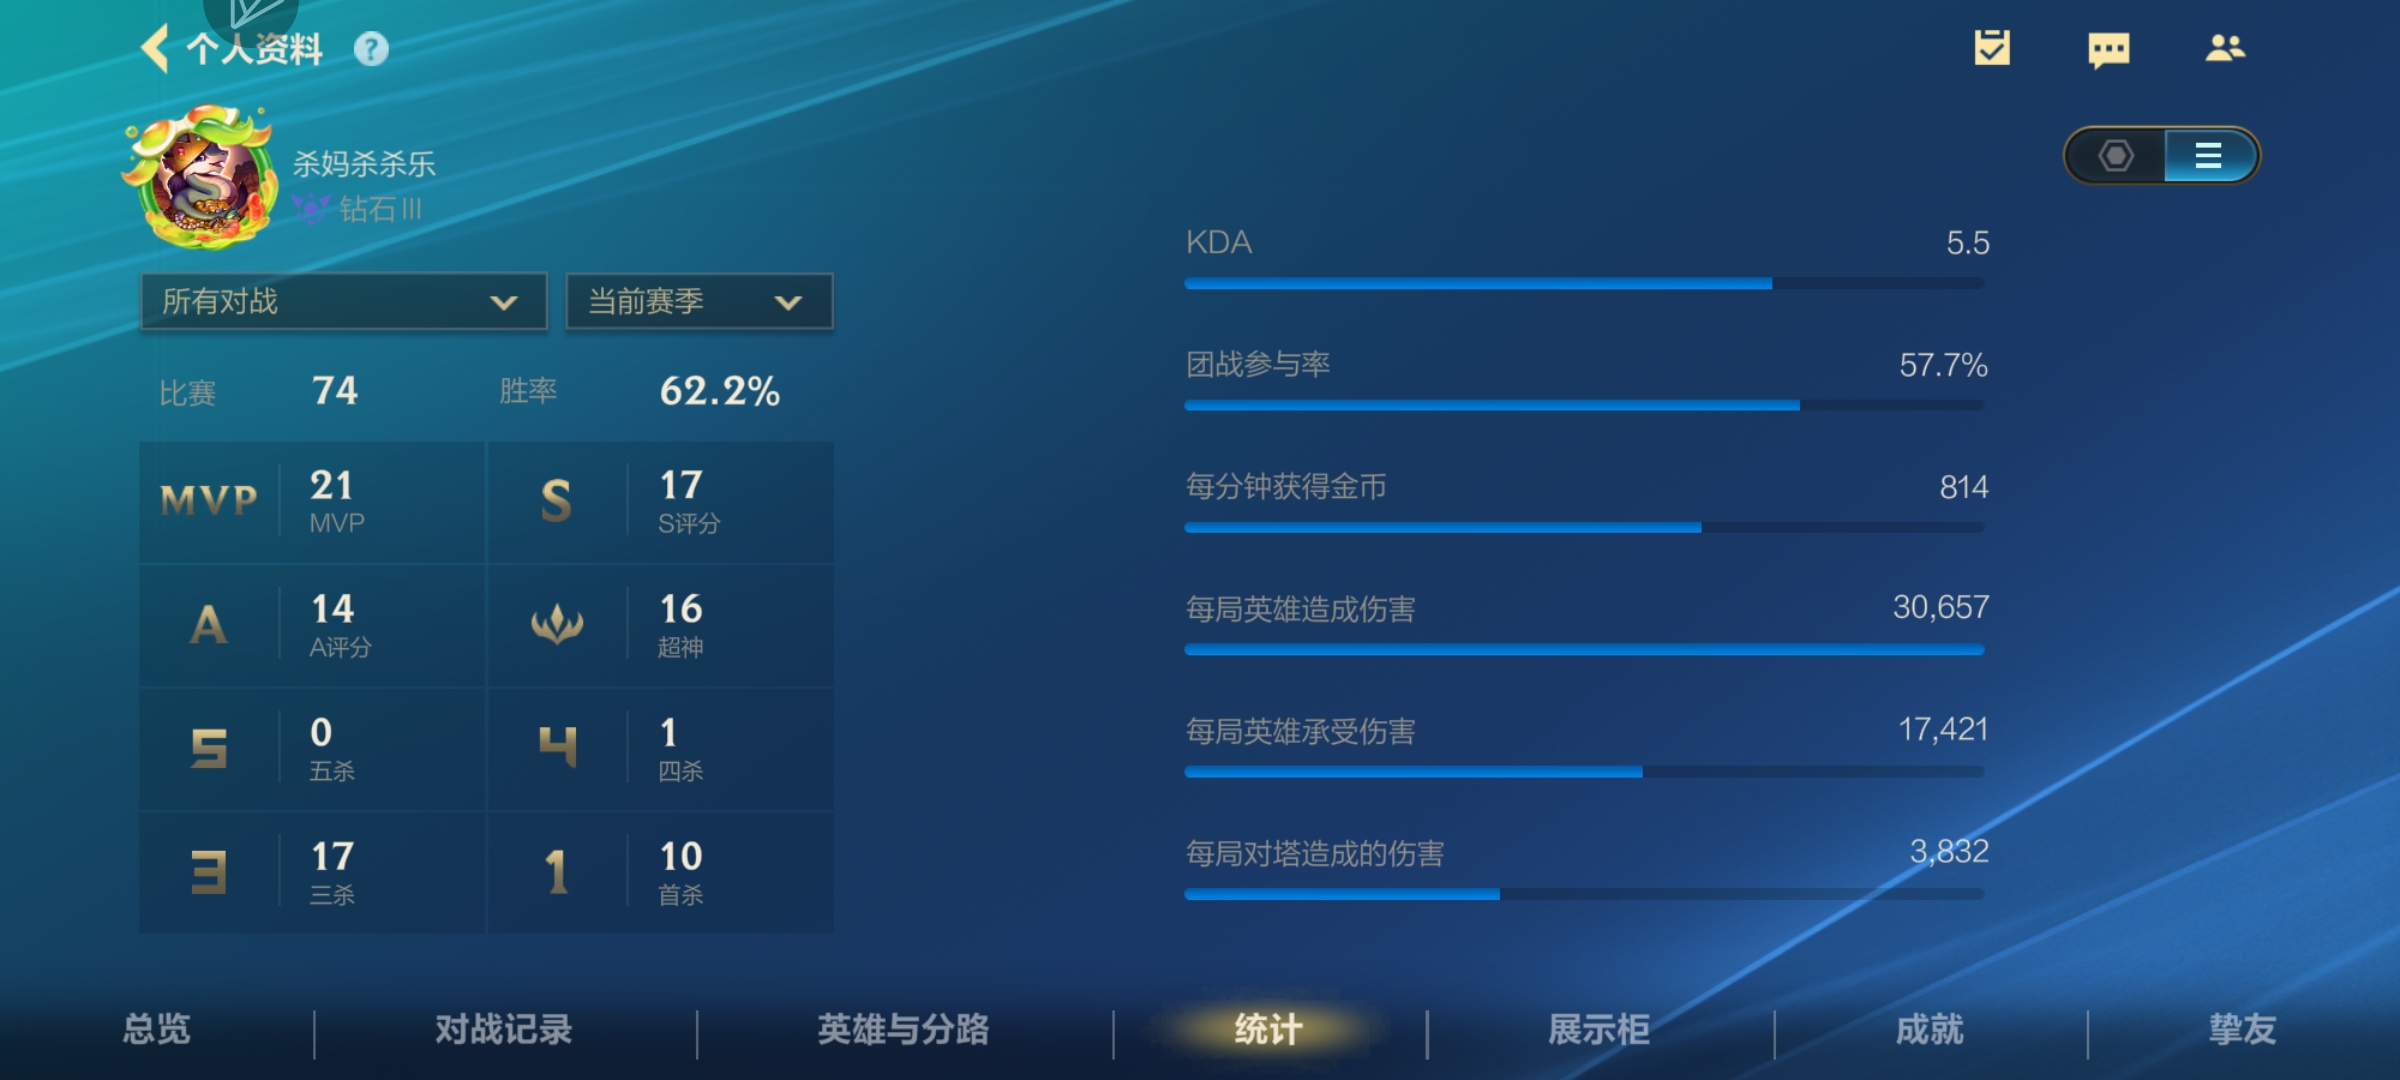This screenshot has width=2400, height=1080.
Task: Click the chevron arrow on 当前赛季
Action: [788, 302]
